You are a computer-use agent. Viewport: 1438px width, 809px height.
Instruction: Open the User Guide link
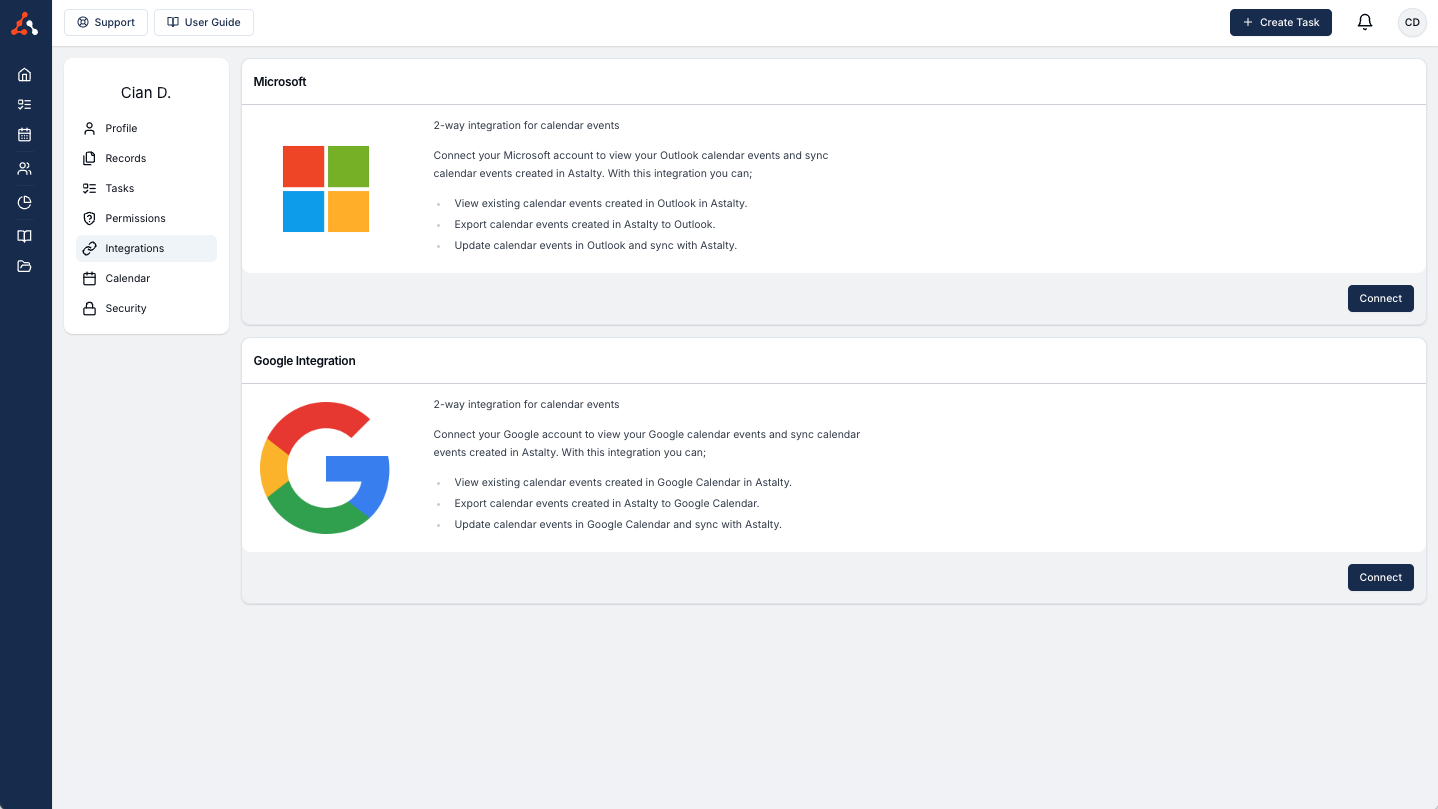204,22
